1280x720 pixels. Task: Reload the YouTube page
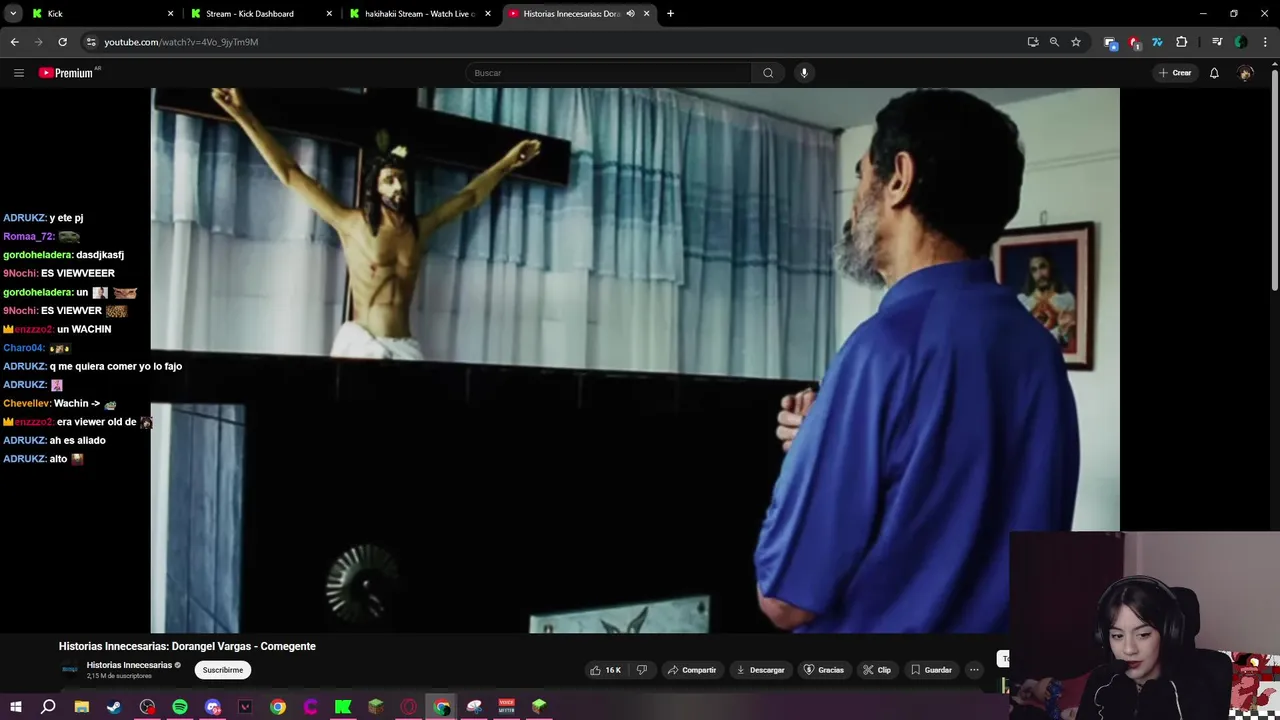(62, 42)
